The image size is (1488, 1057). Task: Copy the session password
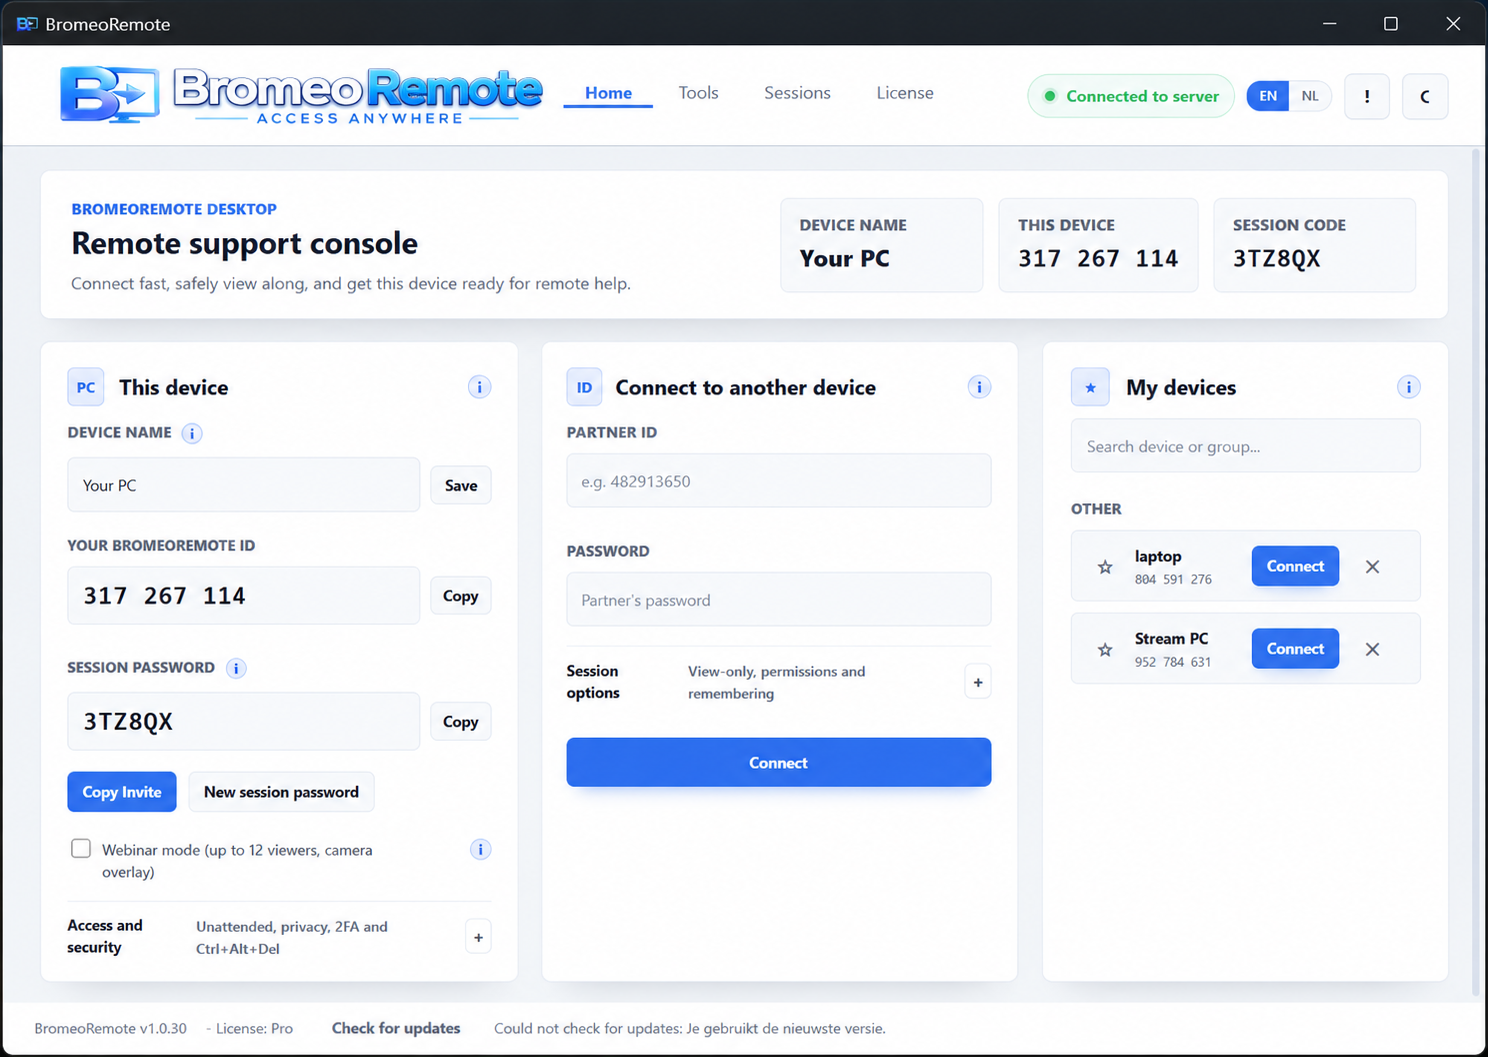point(461,722)
